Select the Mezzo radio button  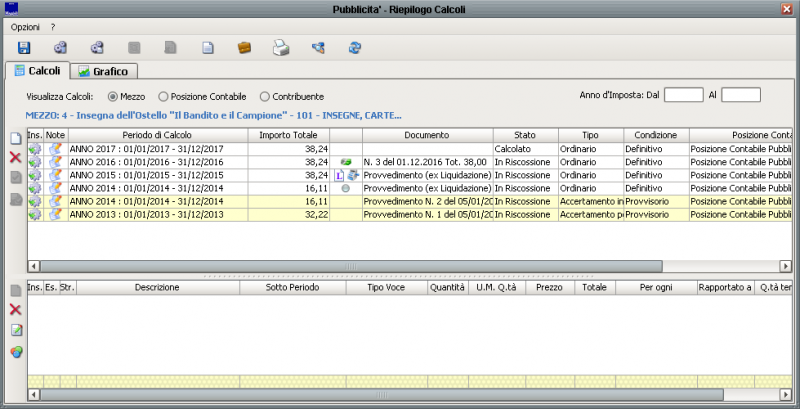tap(113, 97)
